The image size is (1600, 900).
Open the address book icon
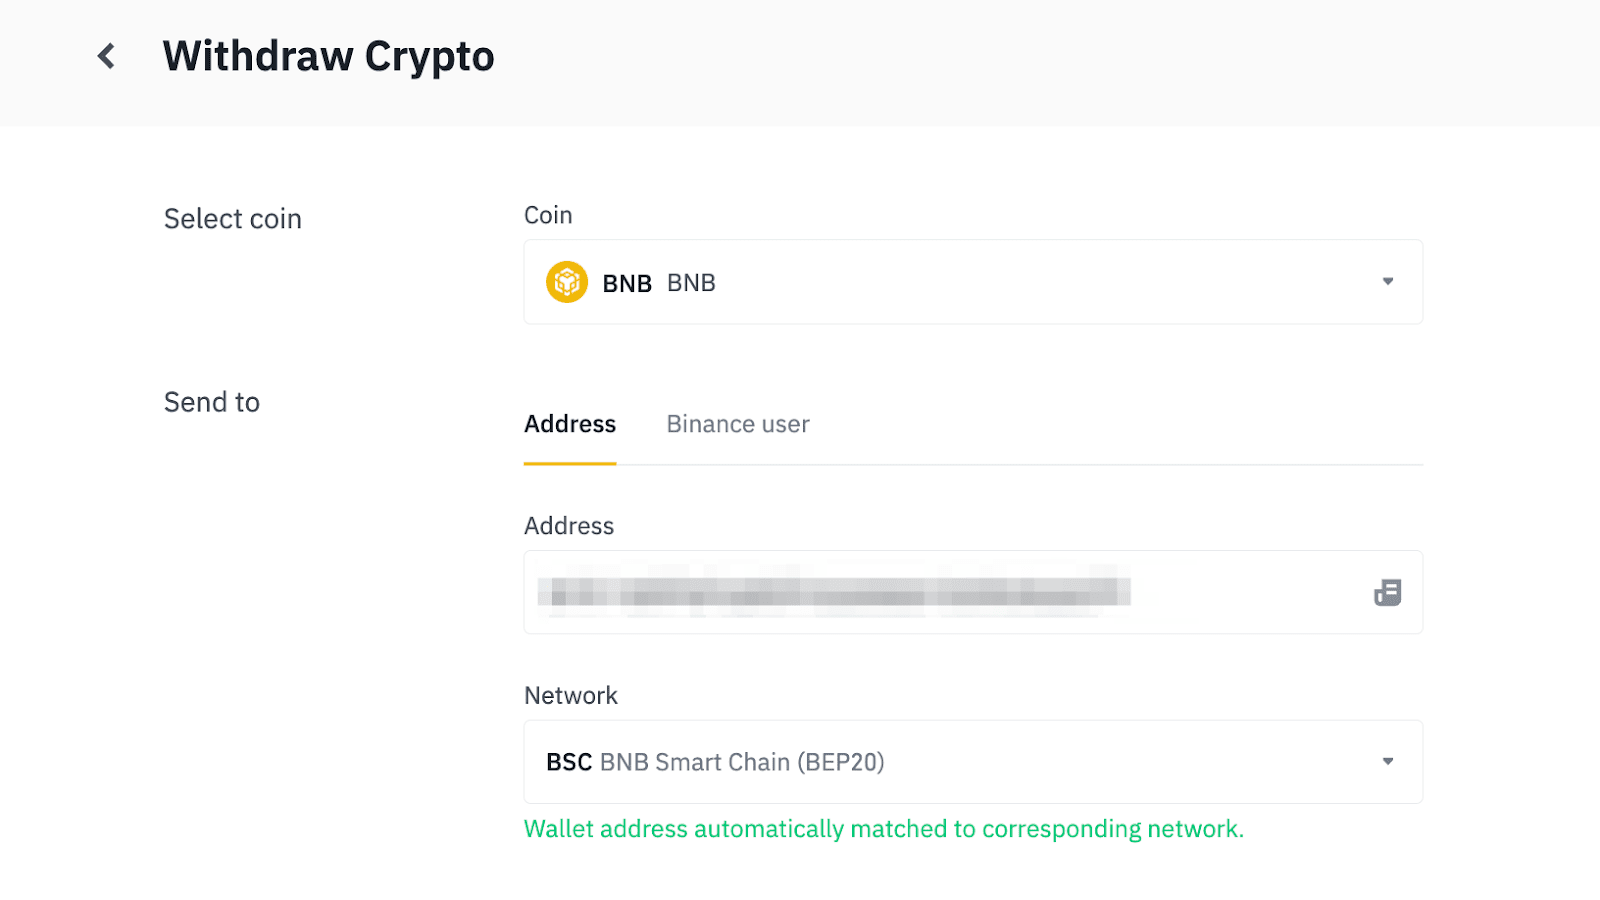point(1387,593)
